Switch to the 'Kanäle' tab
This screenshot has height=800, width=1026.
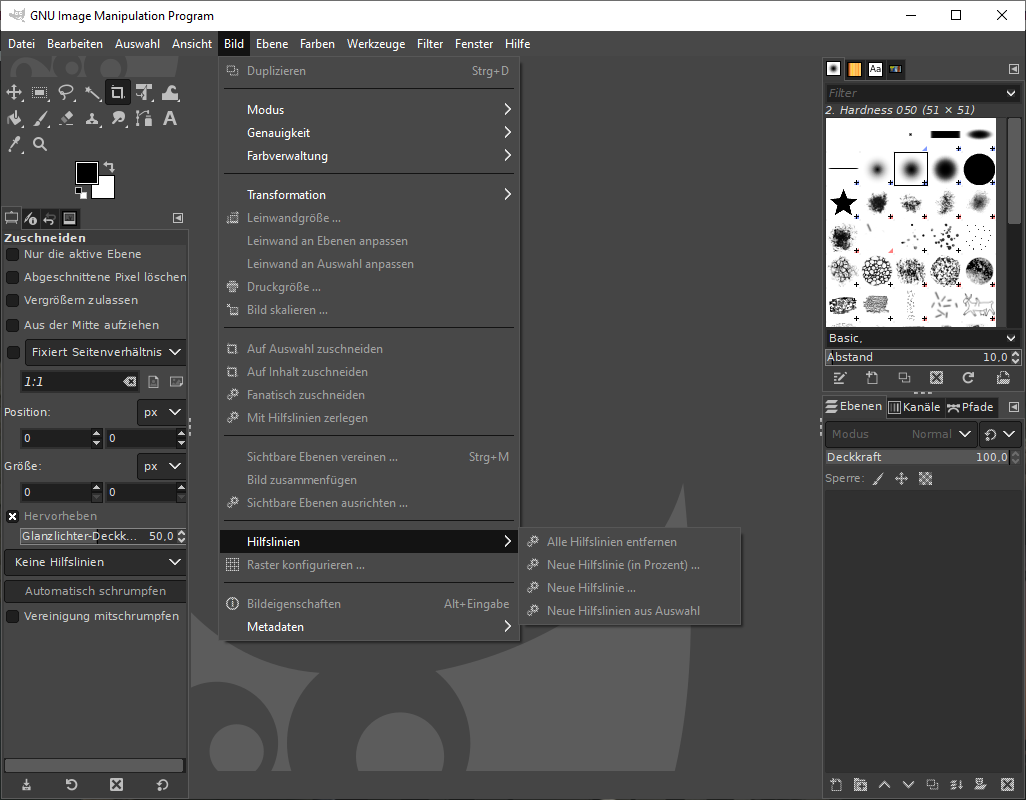tap(914, 407)
